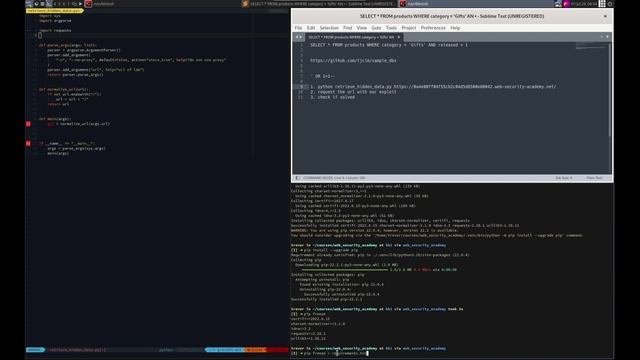This screenshot has height=360, width=640.
Task: Close the SELECT * FROM products tab
Action: (399, 37)
